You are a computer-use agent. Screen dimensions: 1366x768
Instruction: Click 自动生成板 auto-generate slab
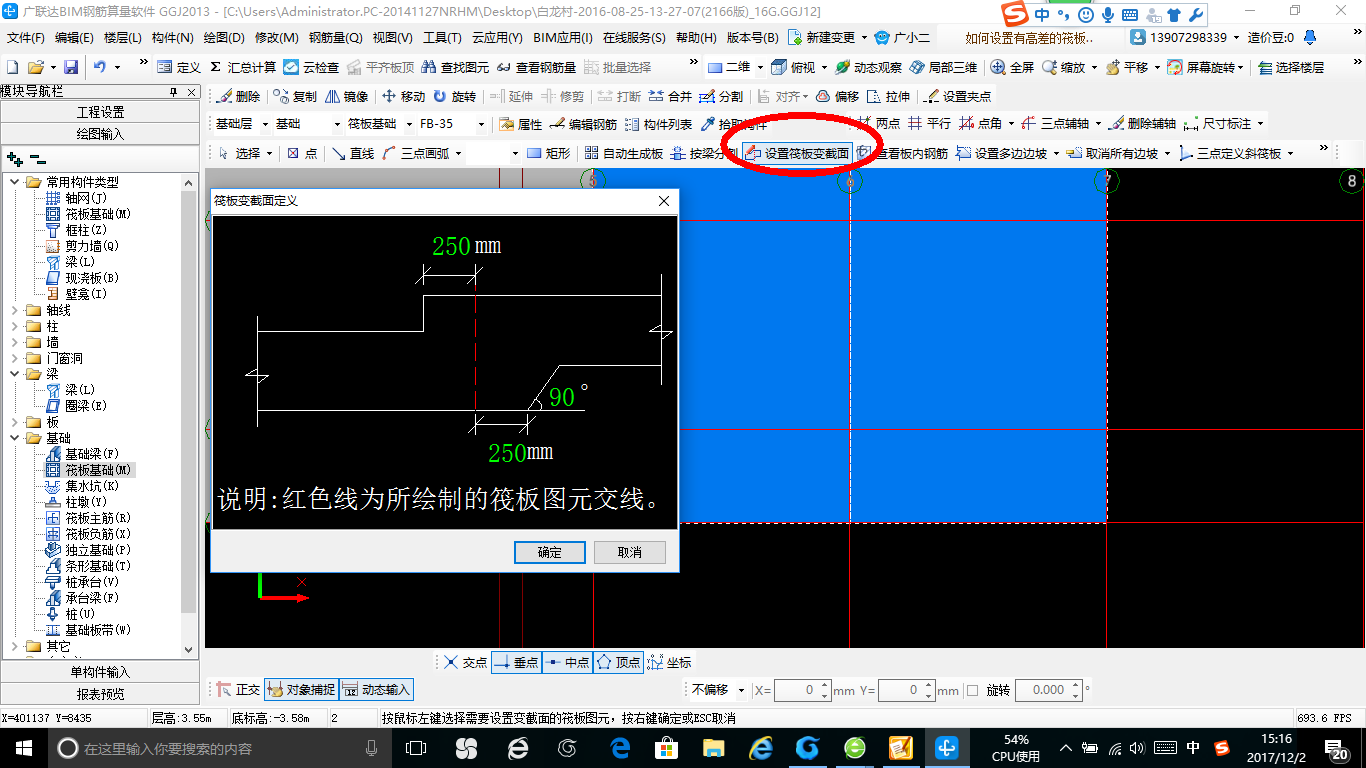pyautogui.click(x=624, y=153)
